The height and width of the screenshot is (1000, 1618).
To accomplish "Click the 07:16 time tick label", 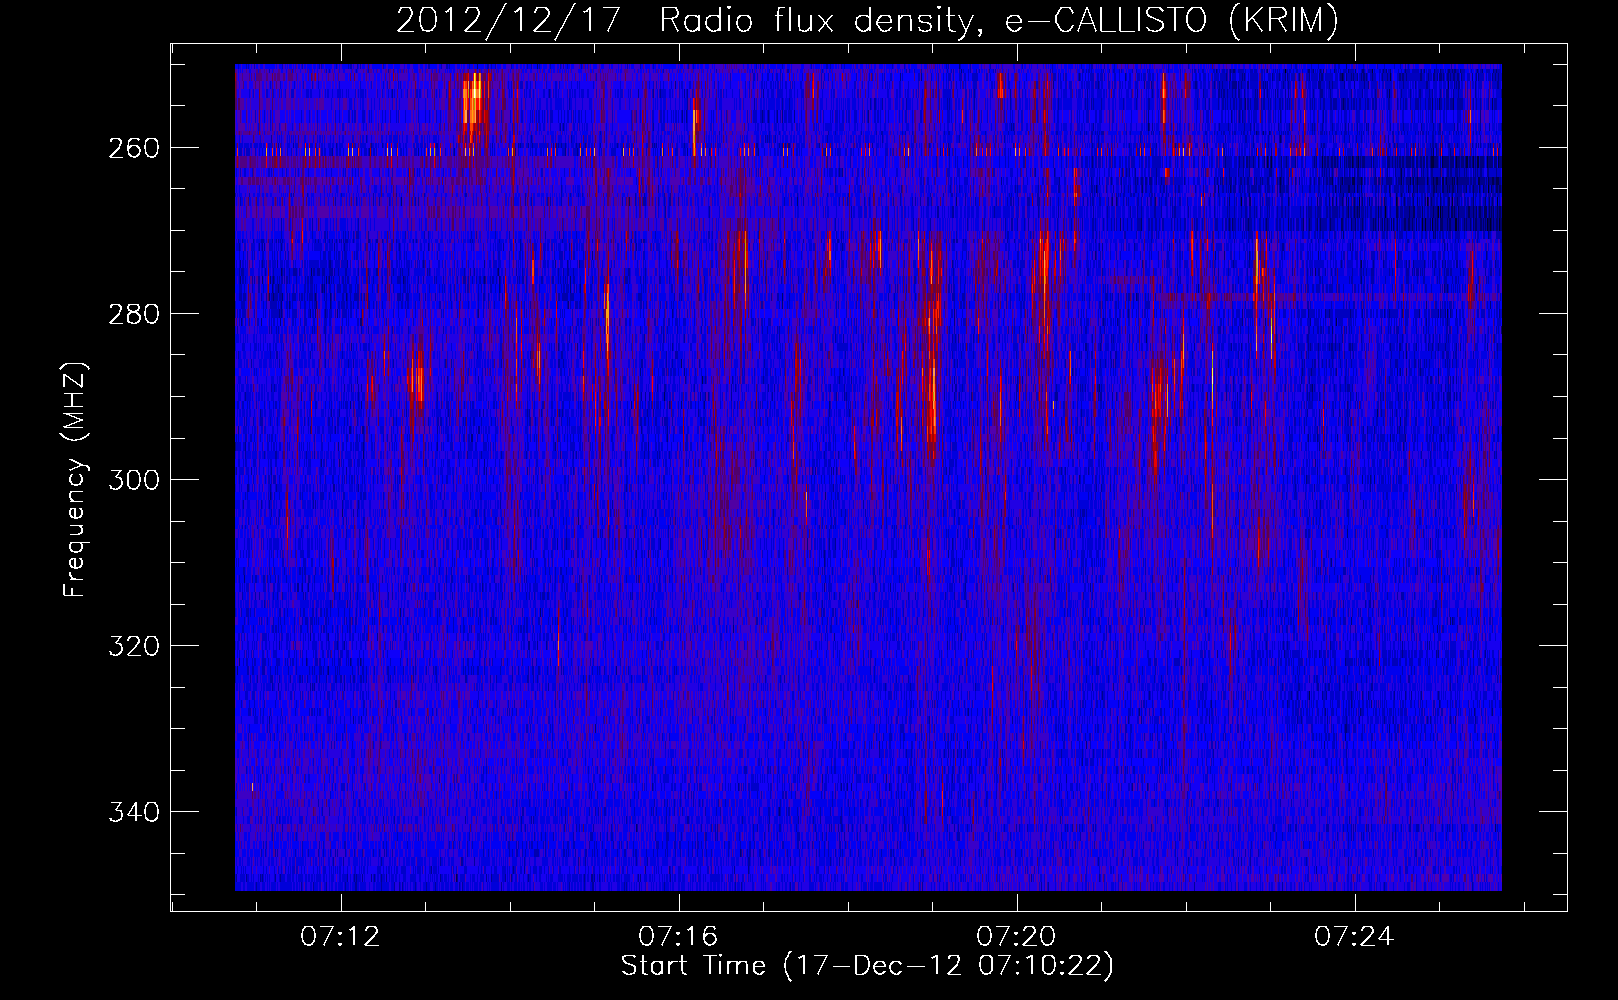I will pos(679,936).
